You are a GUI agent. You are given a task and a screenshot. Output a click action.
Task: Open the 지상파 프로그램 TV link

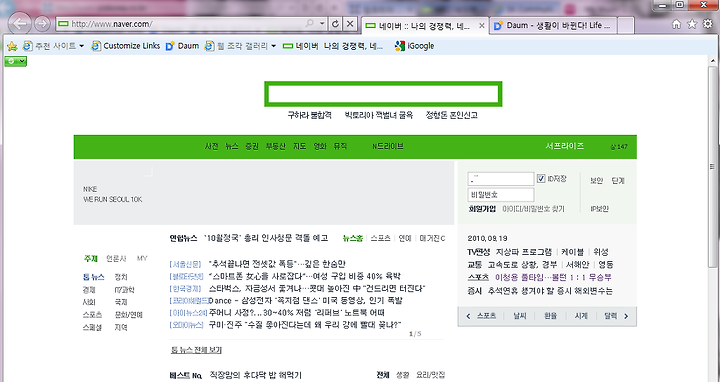[524, 252]
